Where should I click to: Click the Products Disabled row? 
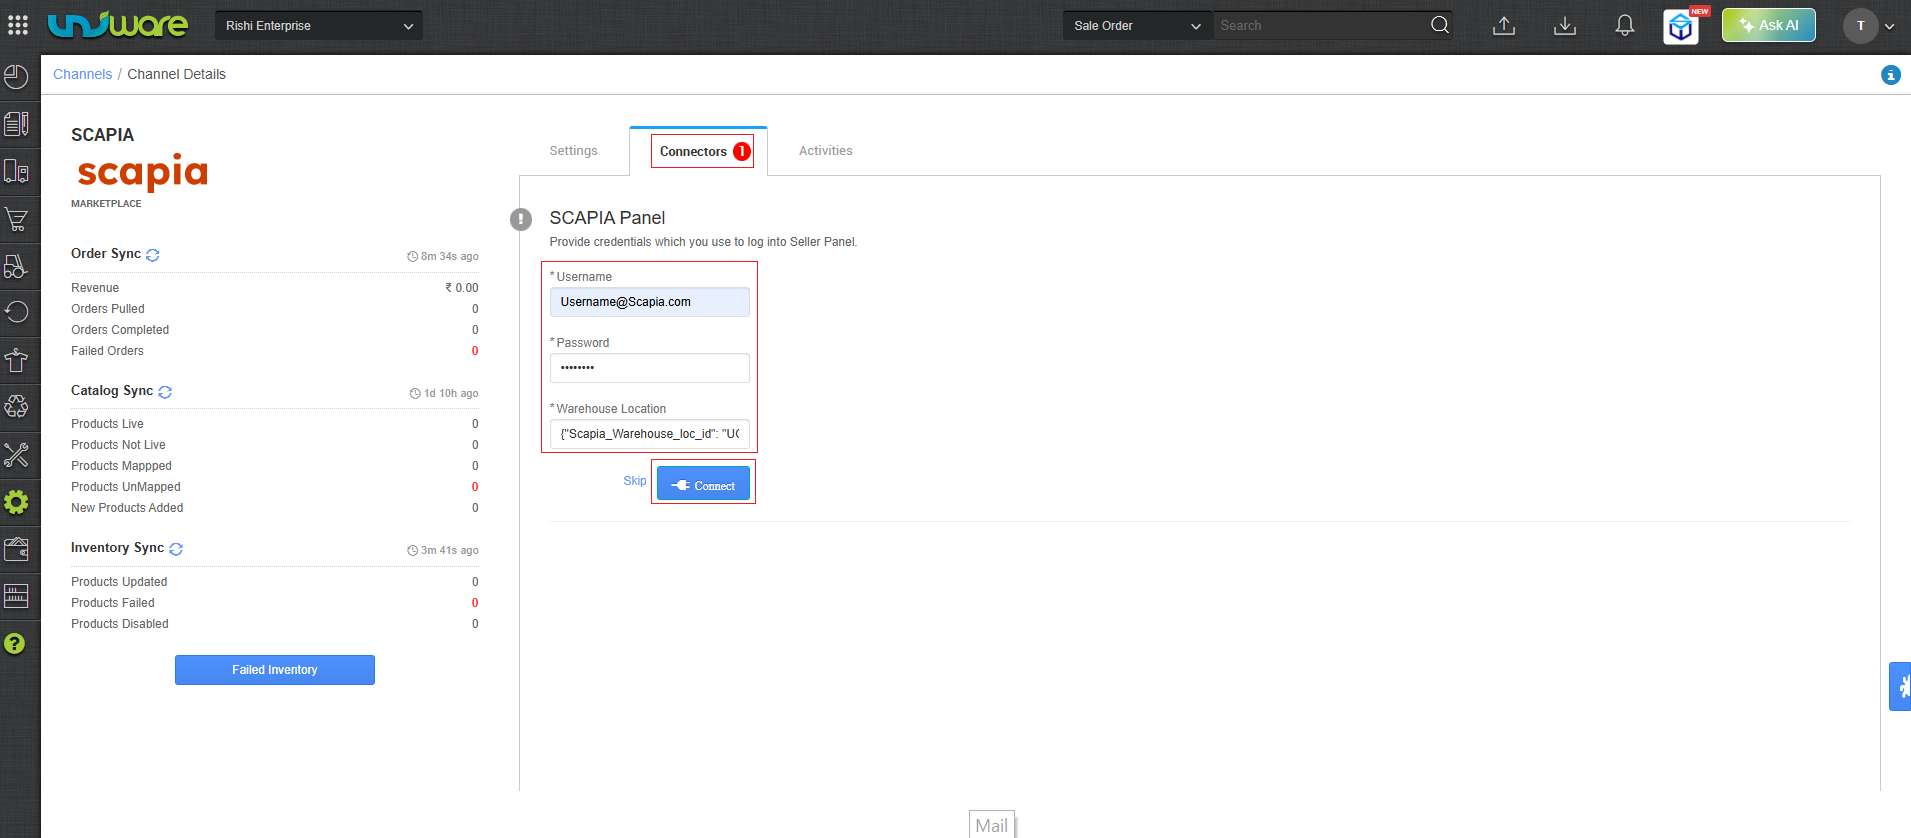(275, 624)
